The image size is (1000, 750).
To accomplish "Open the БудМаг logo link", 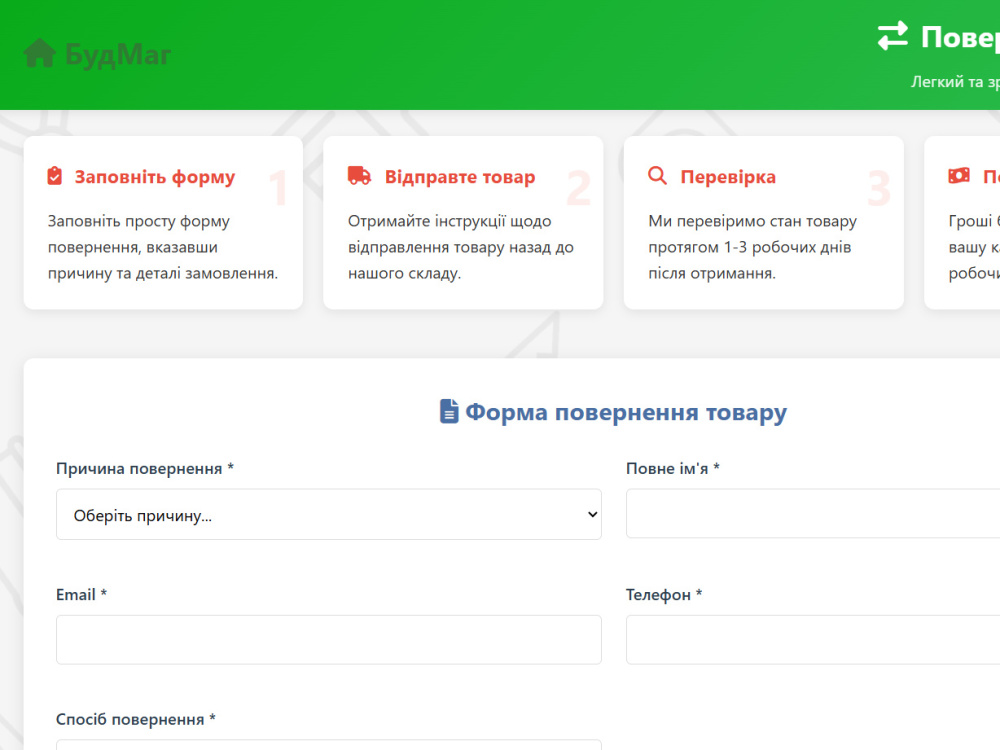I will (x=98, y=54).
